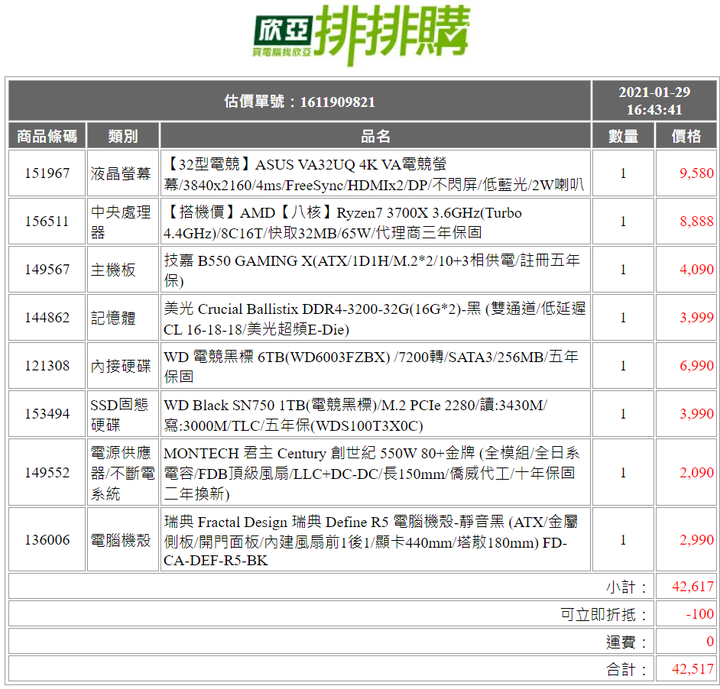Click the price 9,580
The image size is (720, 689).
tap(697, 173)
